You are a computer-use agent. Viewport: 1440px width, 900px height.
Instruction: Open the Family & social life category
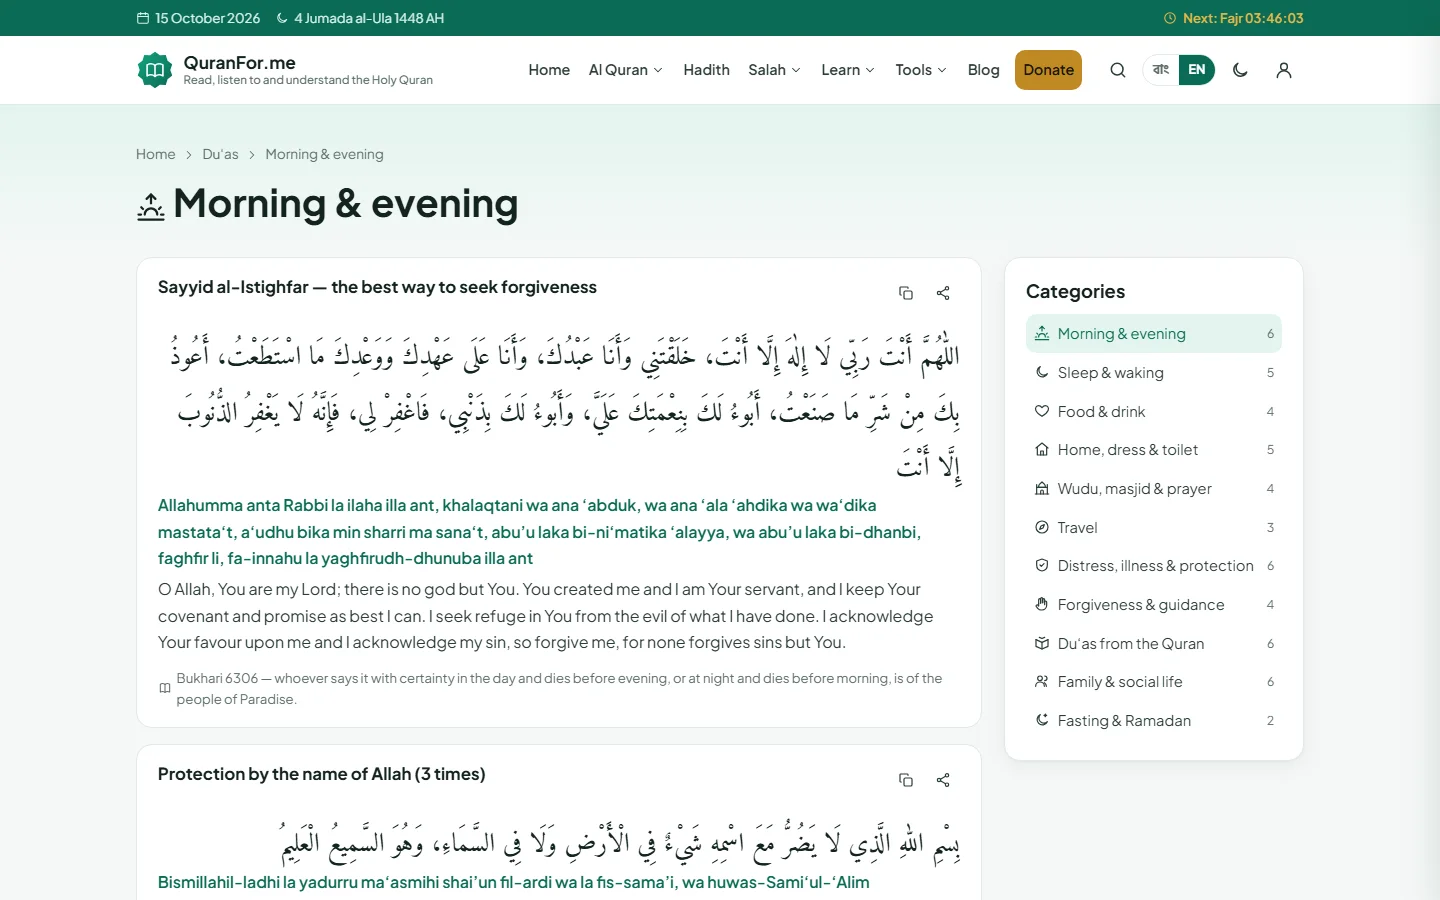pos(1153,682)
